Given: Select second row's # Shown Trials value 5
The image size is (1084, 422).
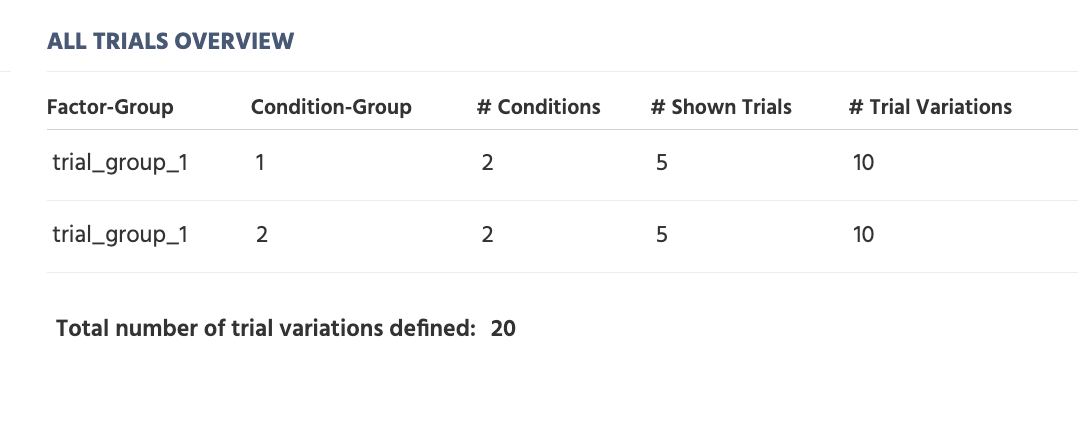Looking at the screenshot, I should coord(661,235).
